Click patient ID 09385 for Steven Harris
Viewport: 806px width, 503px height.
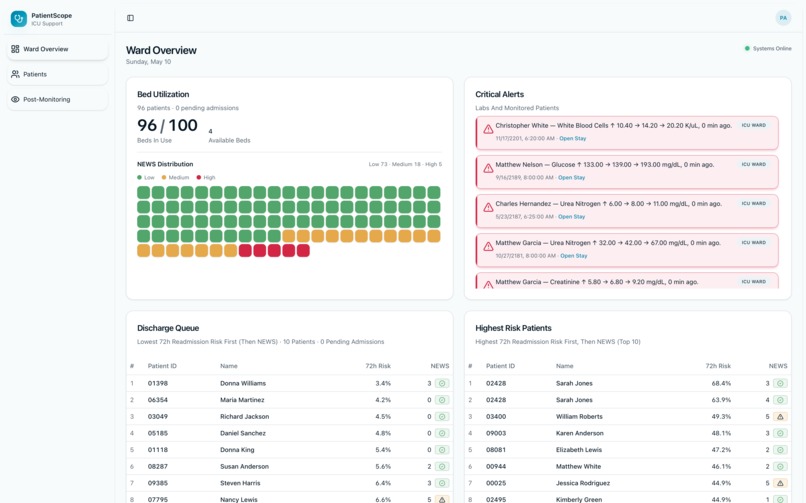158,483
